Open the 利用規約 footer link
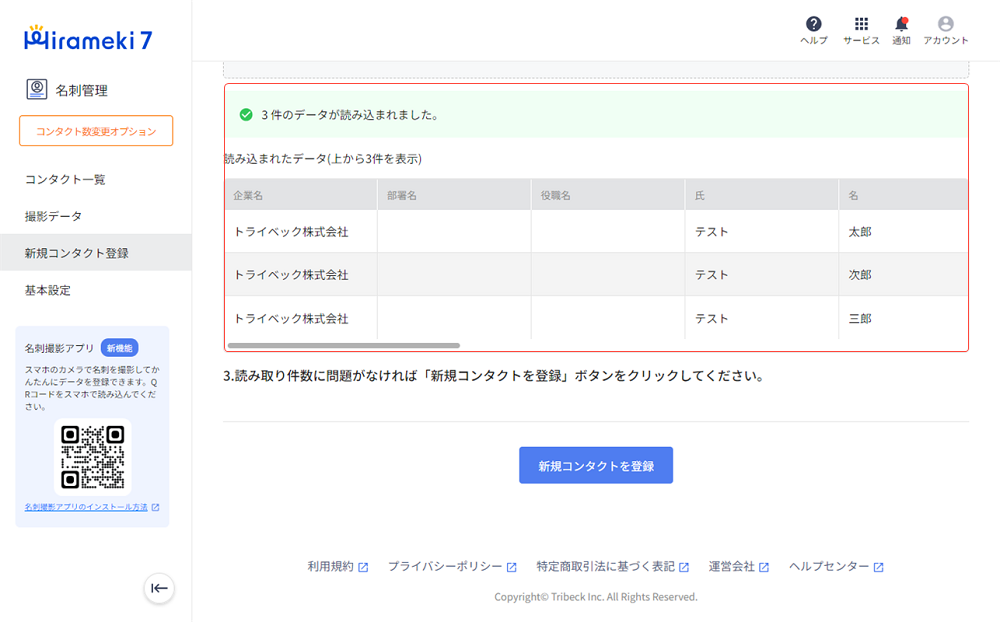Viewport: 1000px width, 622px height. 330,566
